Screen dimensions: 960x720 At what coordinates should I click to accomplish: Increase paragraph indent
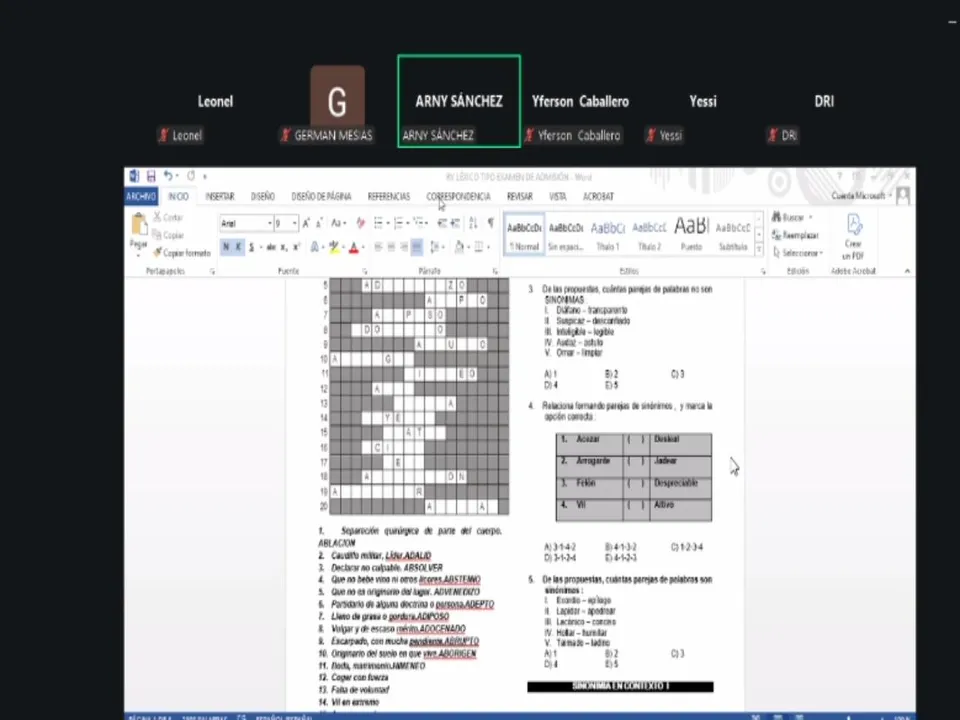tap(455, 223)
